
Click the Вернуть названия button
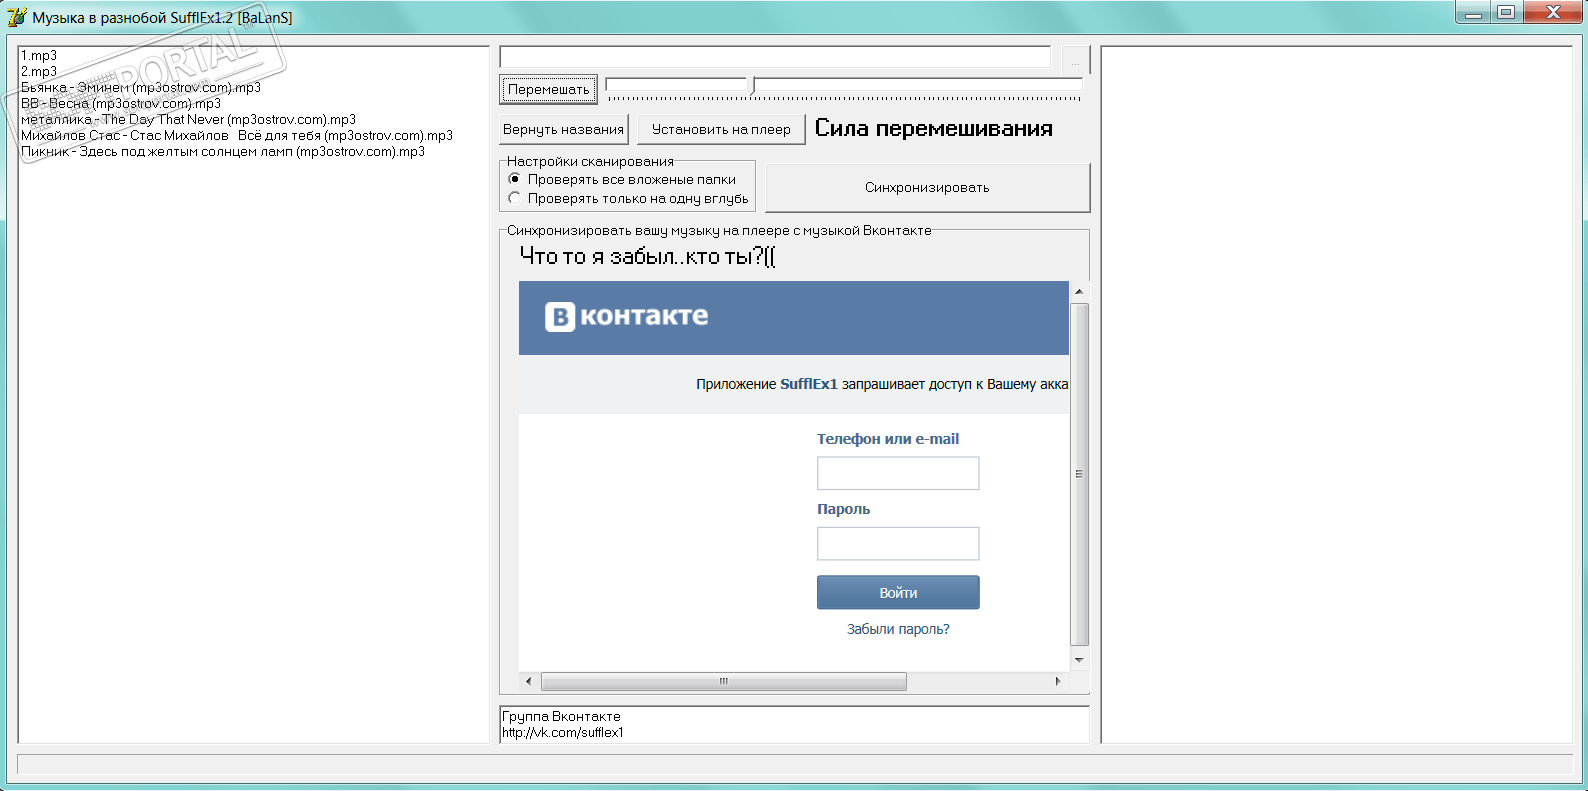(x=564, y=129)
